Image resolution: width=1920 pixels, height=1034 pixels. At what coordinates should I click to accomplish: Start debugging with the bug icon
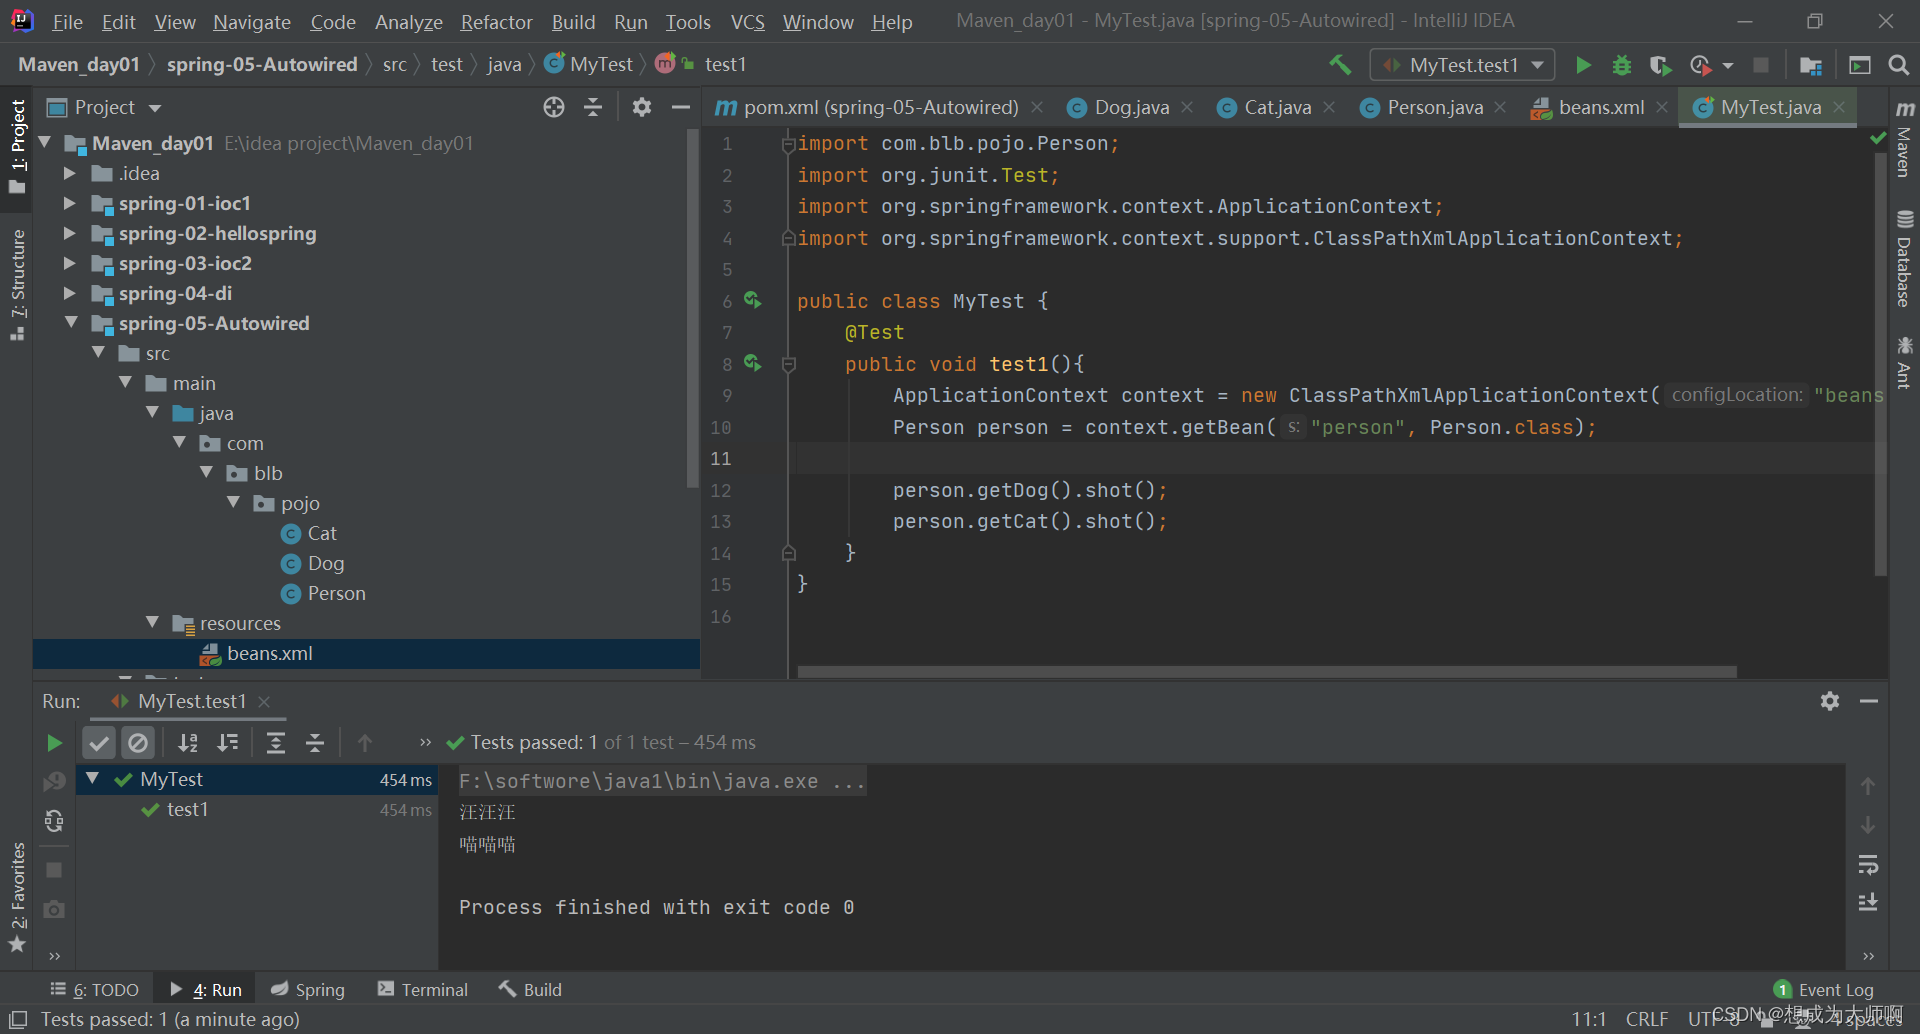click(1622, 65)
